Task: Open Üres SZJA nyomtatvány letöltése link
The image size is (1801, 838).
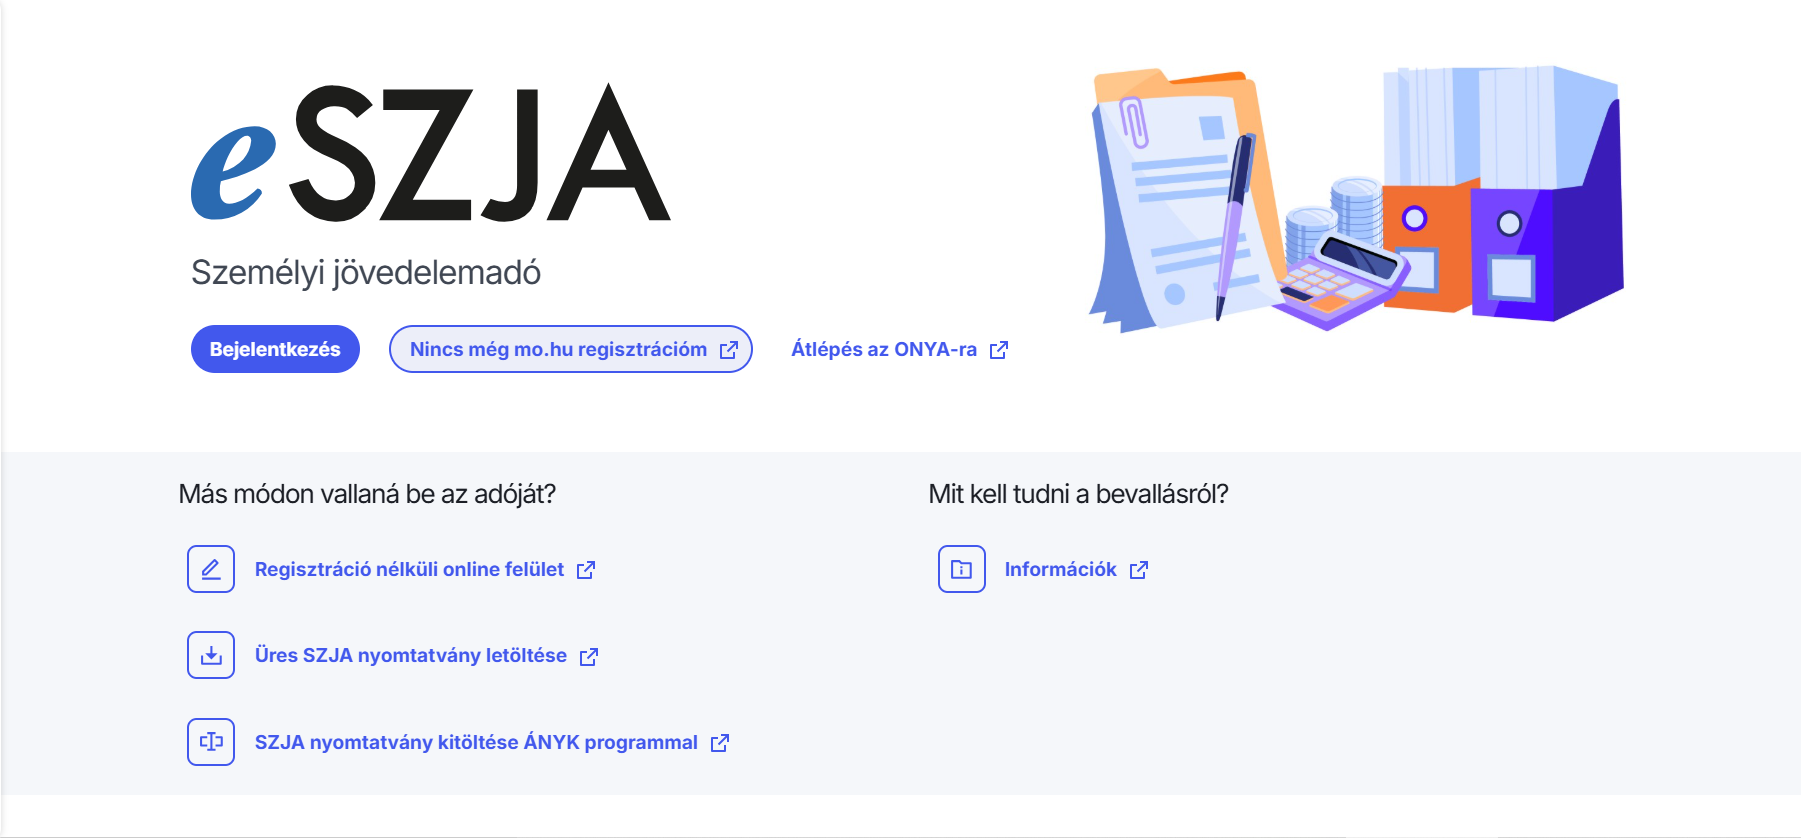Action: (x=426, y=656)
